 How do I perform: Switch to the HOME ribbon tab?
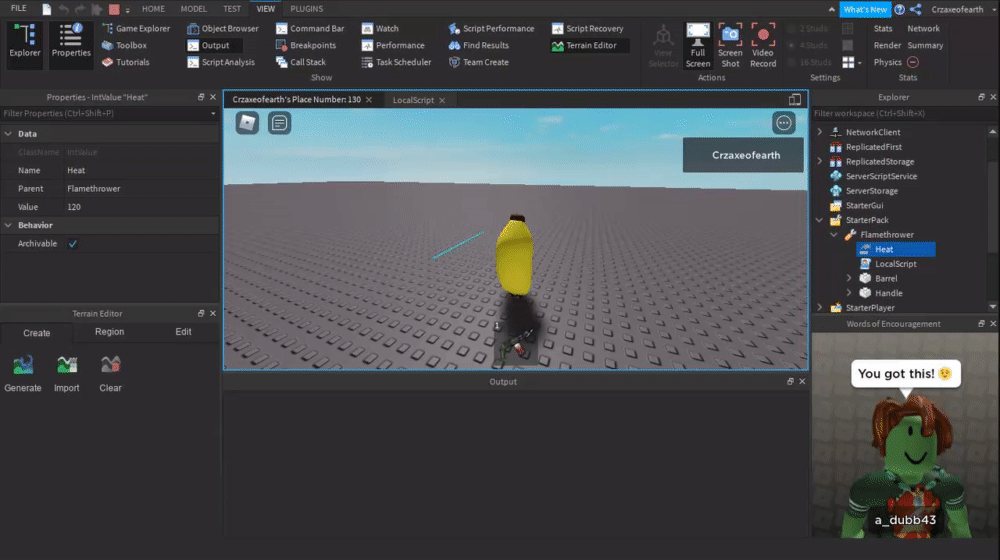[153, 9]
